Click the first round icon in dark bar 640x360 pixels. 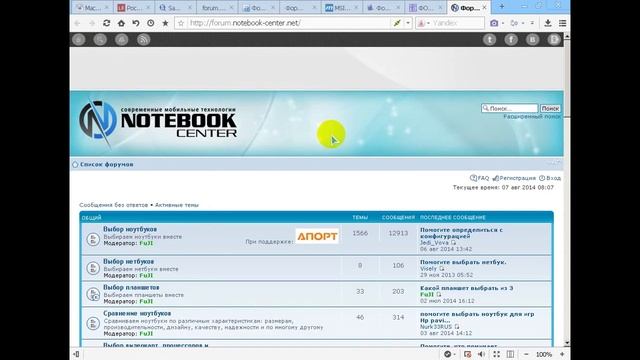click(x=79, y=40)
